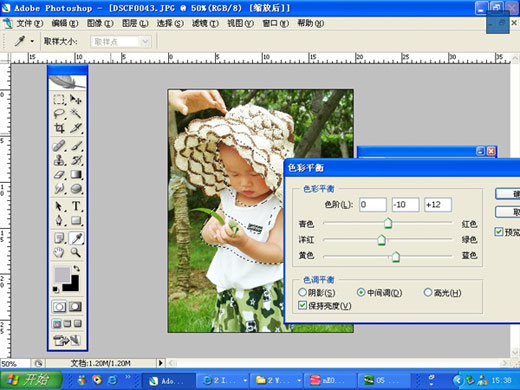The image size is (520, 390).
Task: Click the 青色–红色 cyan-red slider handle
Action: [388, 223]
